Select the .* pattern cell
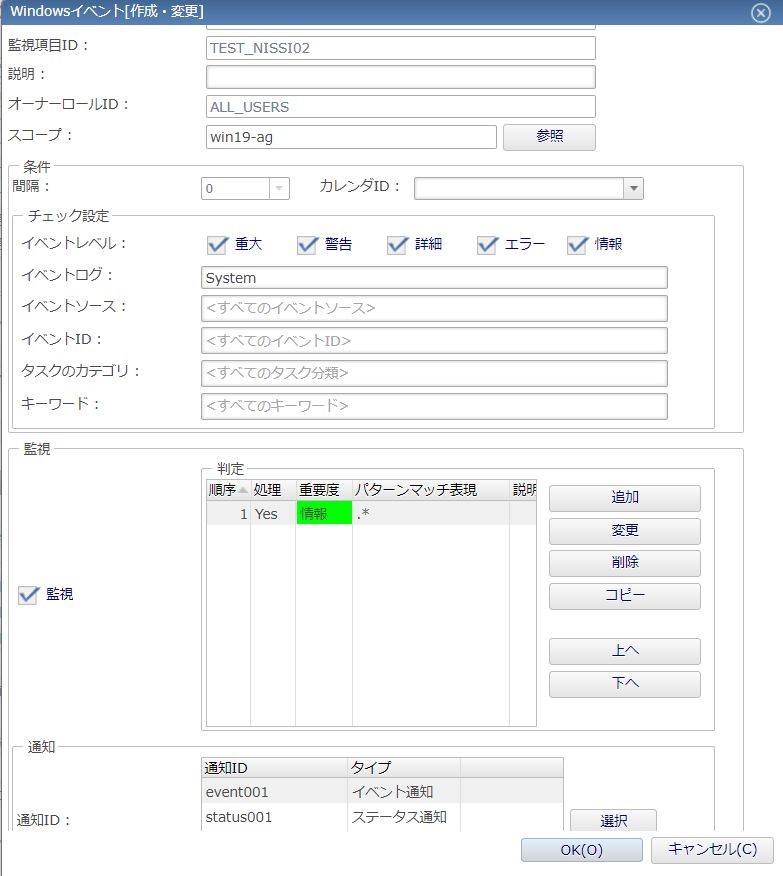783x876 pixels. pyautogui.click(x=431, y=513)
